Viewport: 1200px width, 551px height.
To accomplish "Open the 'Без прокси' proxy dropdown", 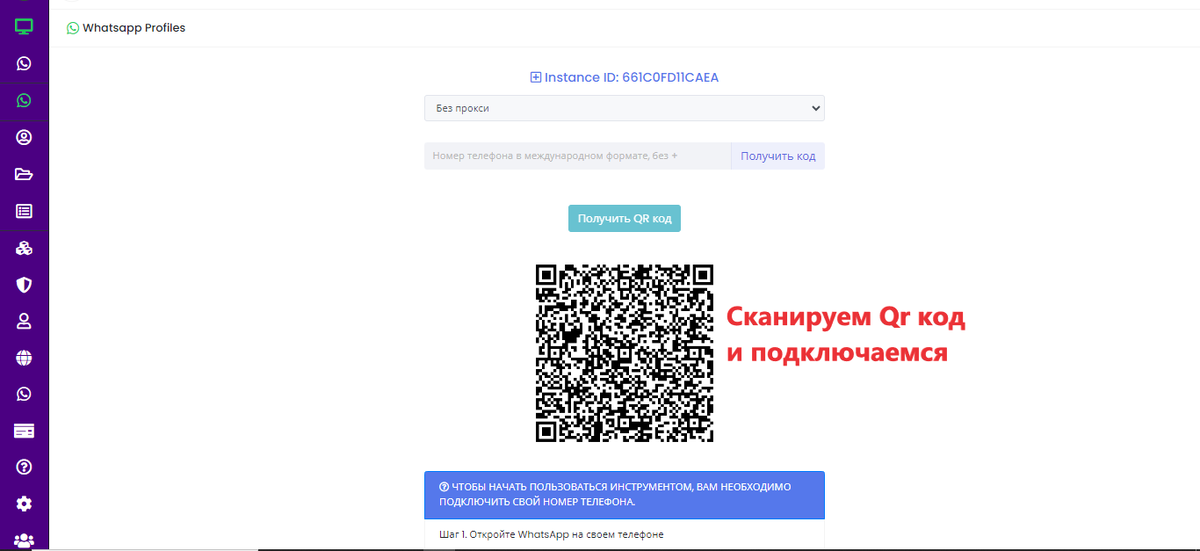I will [x=624, y=107].
